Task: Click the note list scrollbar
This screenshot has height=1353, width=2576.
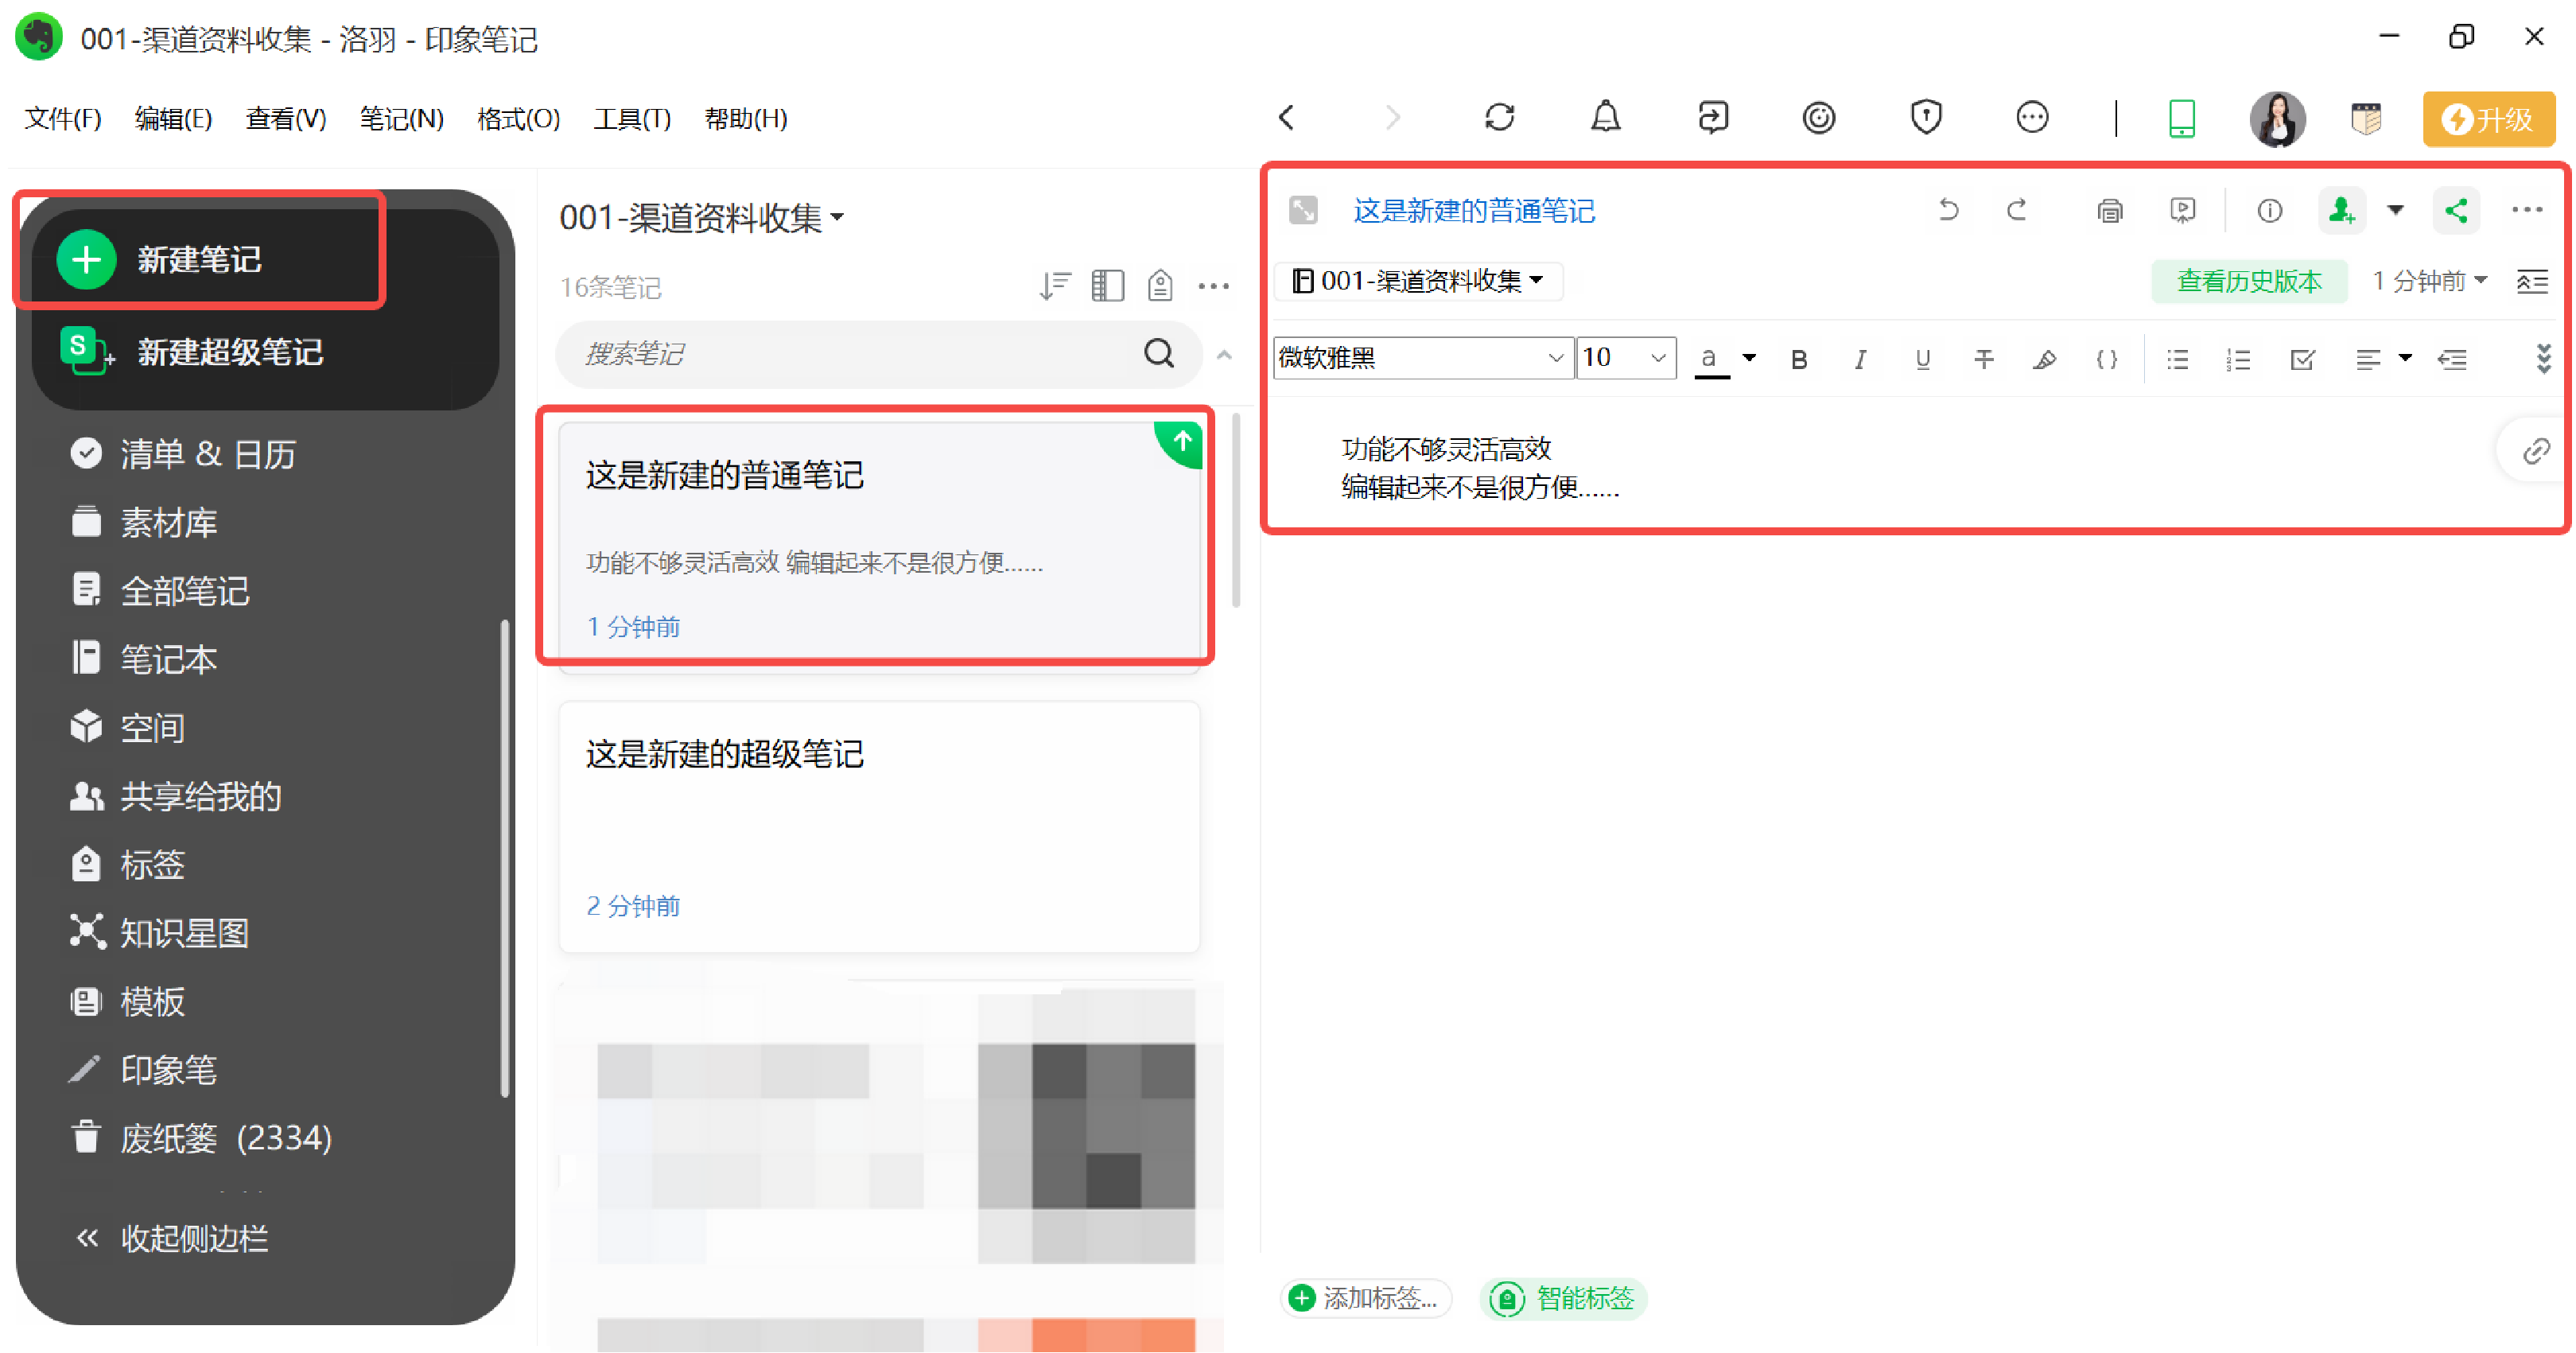Action: tap(1236, 511)
